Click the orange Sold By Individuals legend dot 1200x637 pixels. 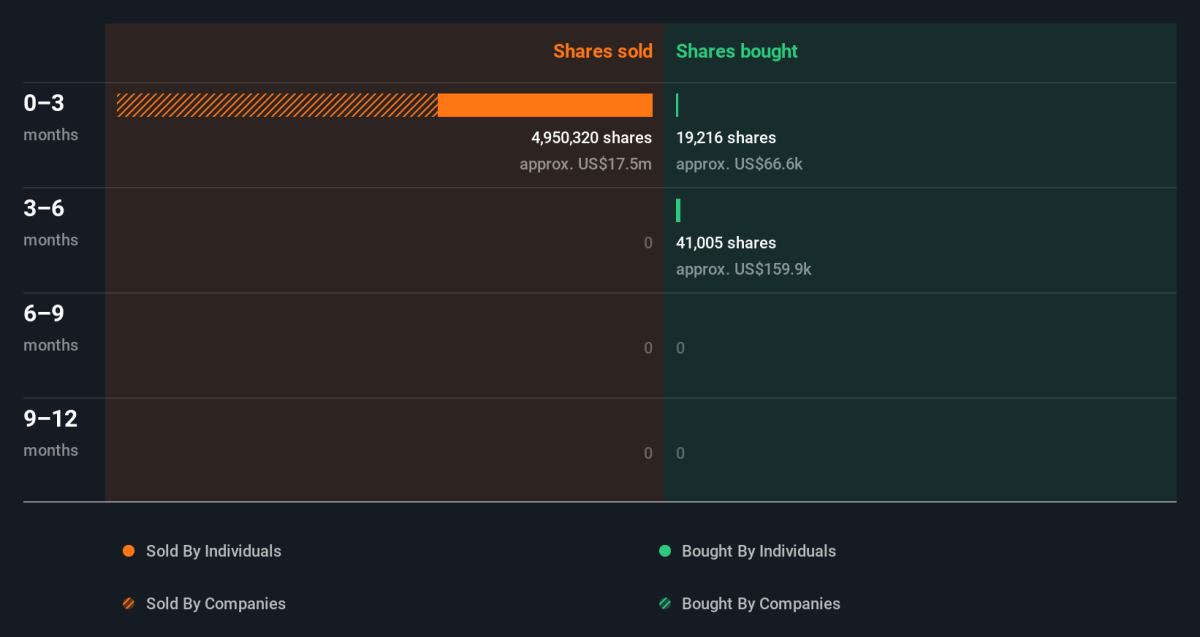pyautogui.click(x=128, y=551)
